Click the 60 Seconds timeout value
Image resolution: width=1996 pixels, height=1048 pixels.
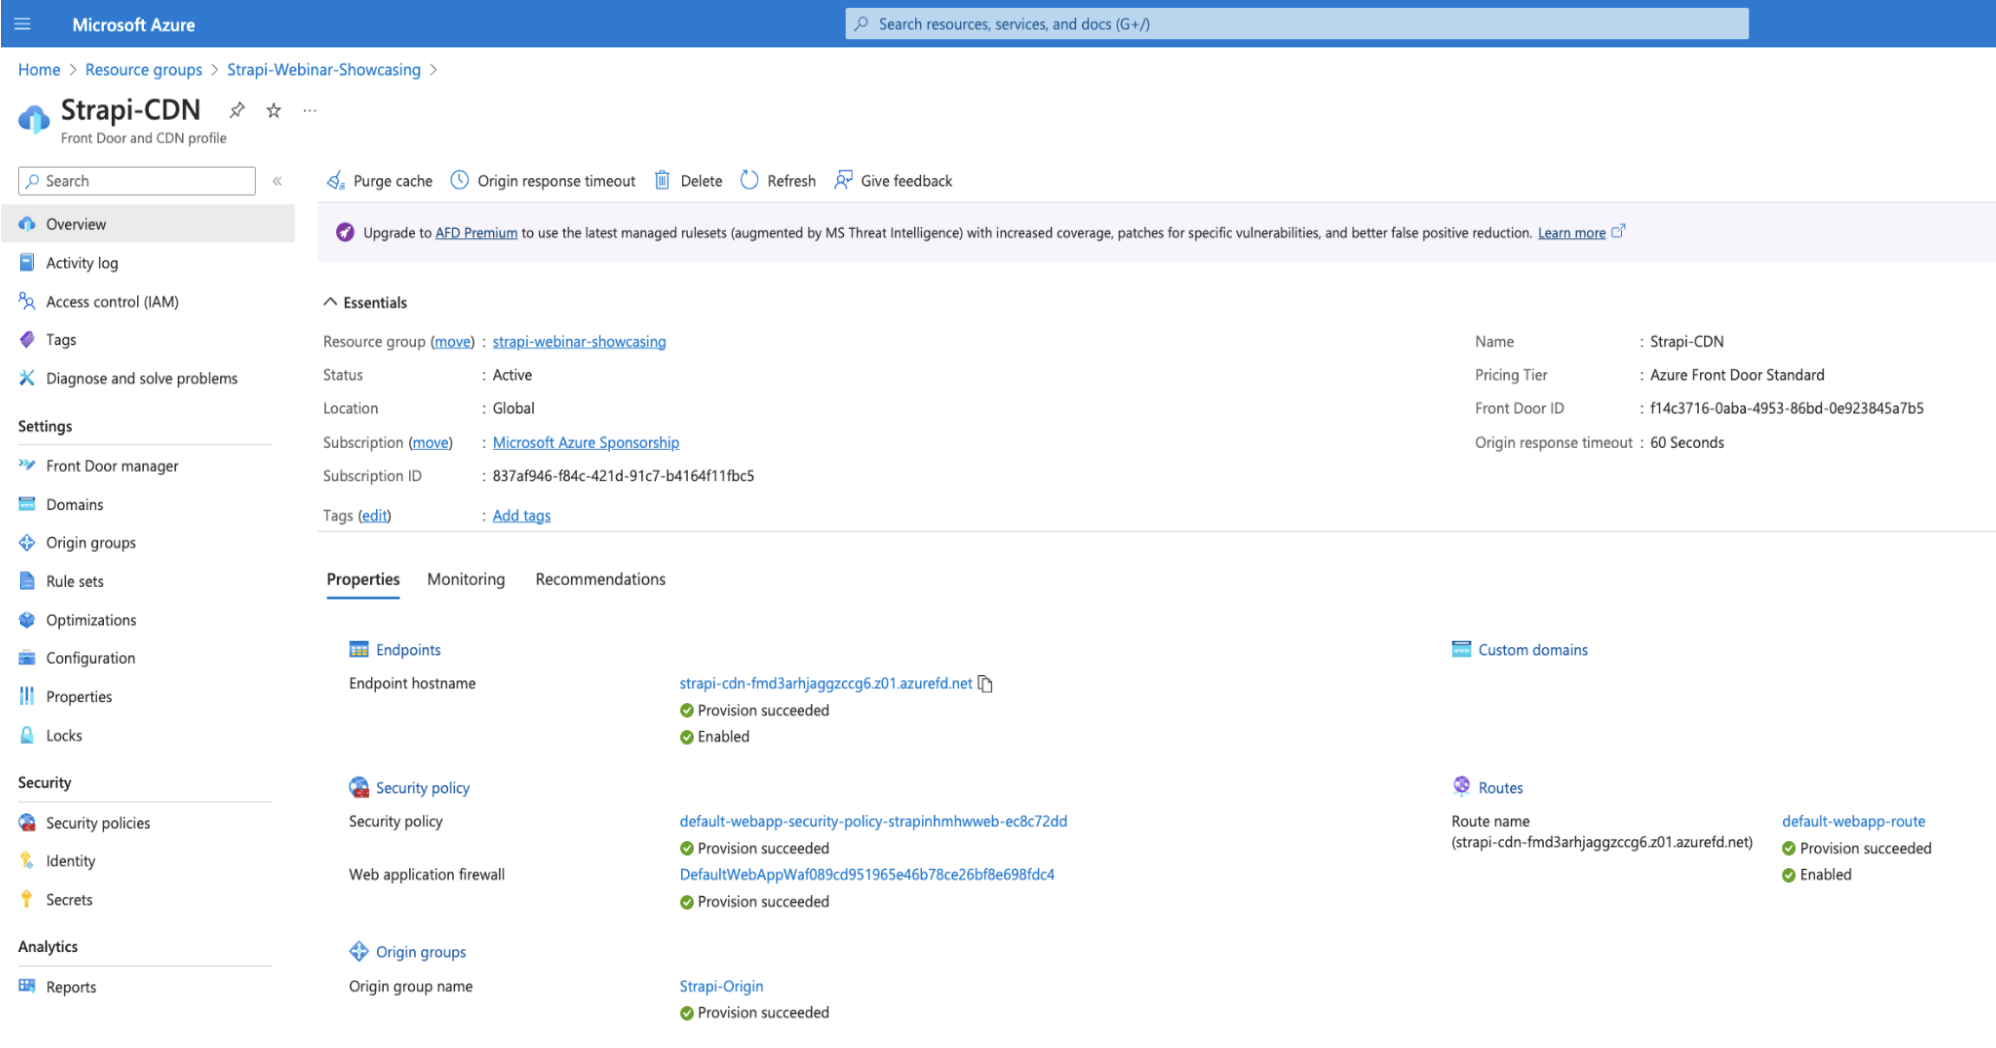click(x=1686, y=443)
